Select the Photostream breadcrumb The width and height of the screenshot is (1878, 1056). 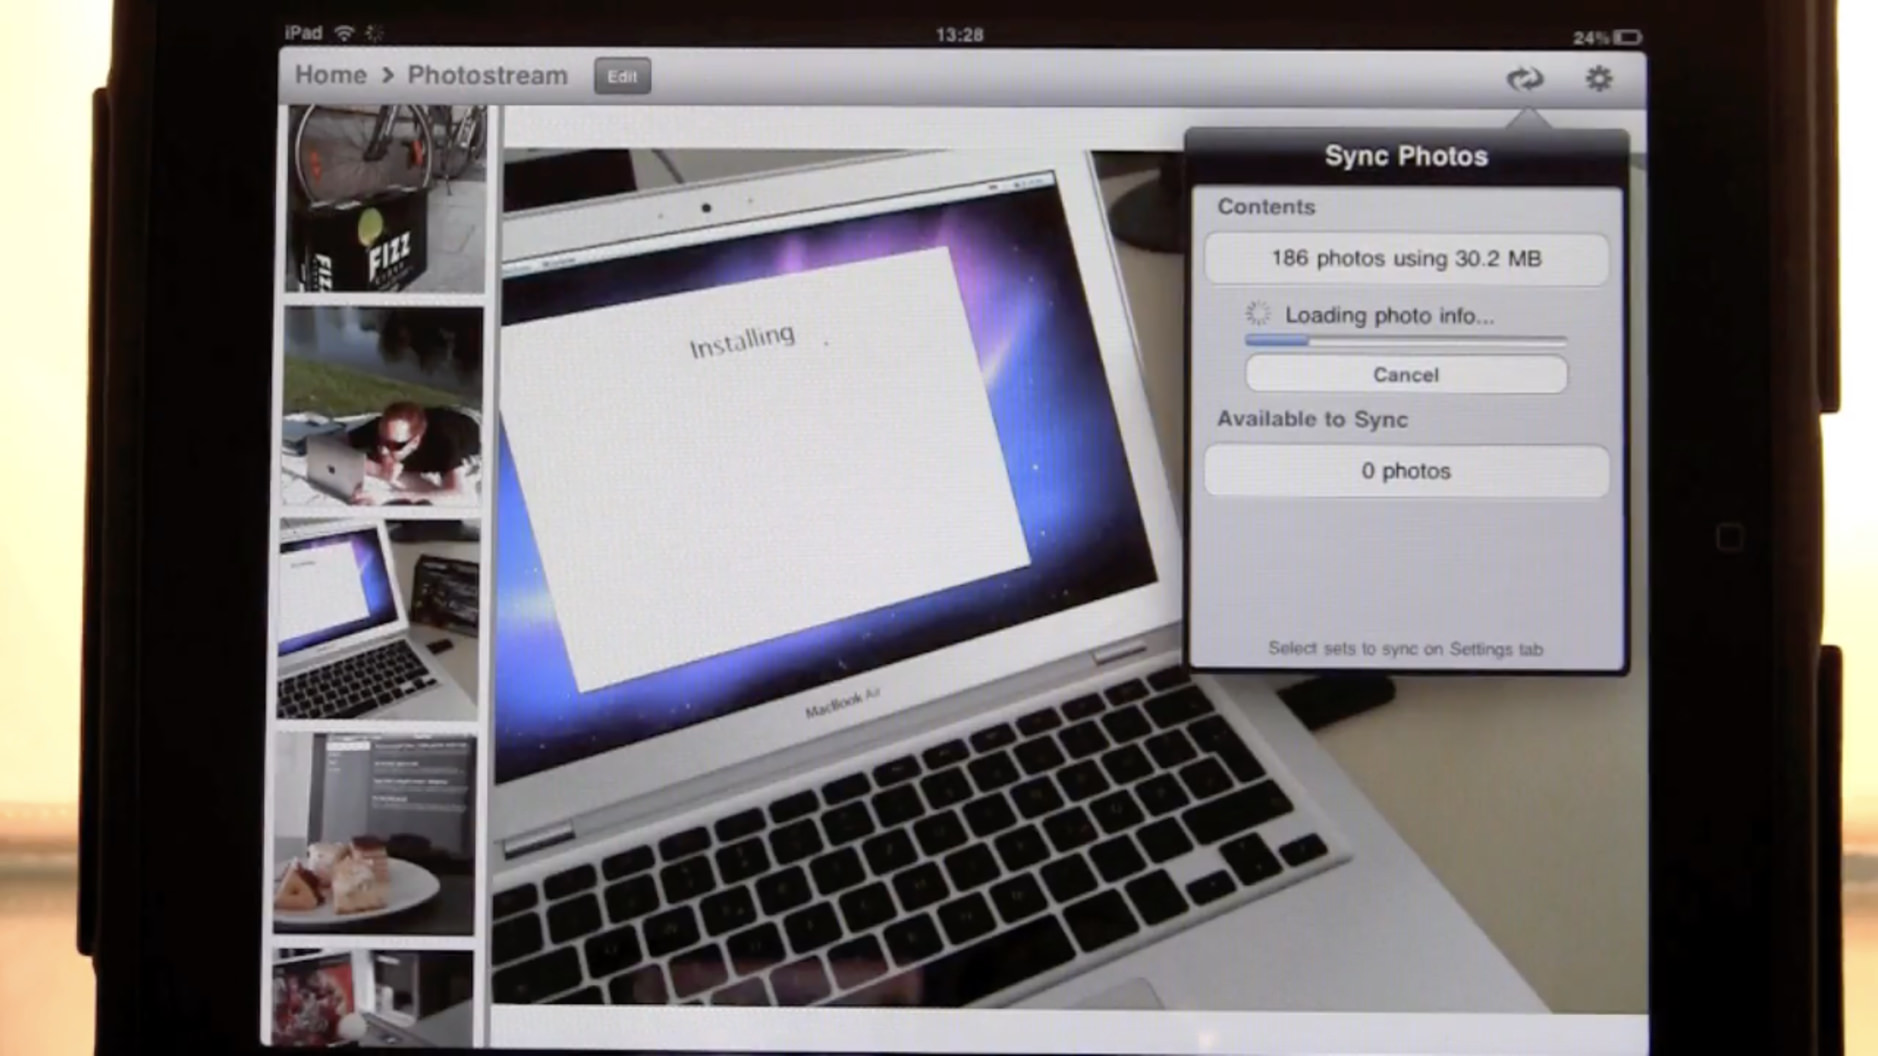click(487, 75)
